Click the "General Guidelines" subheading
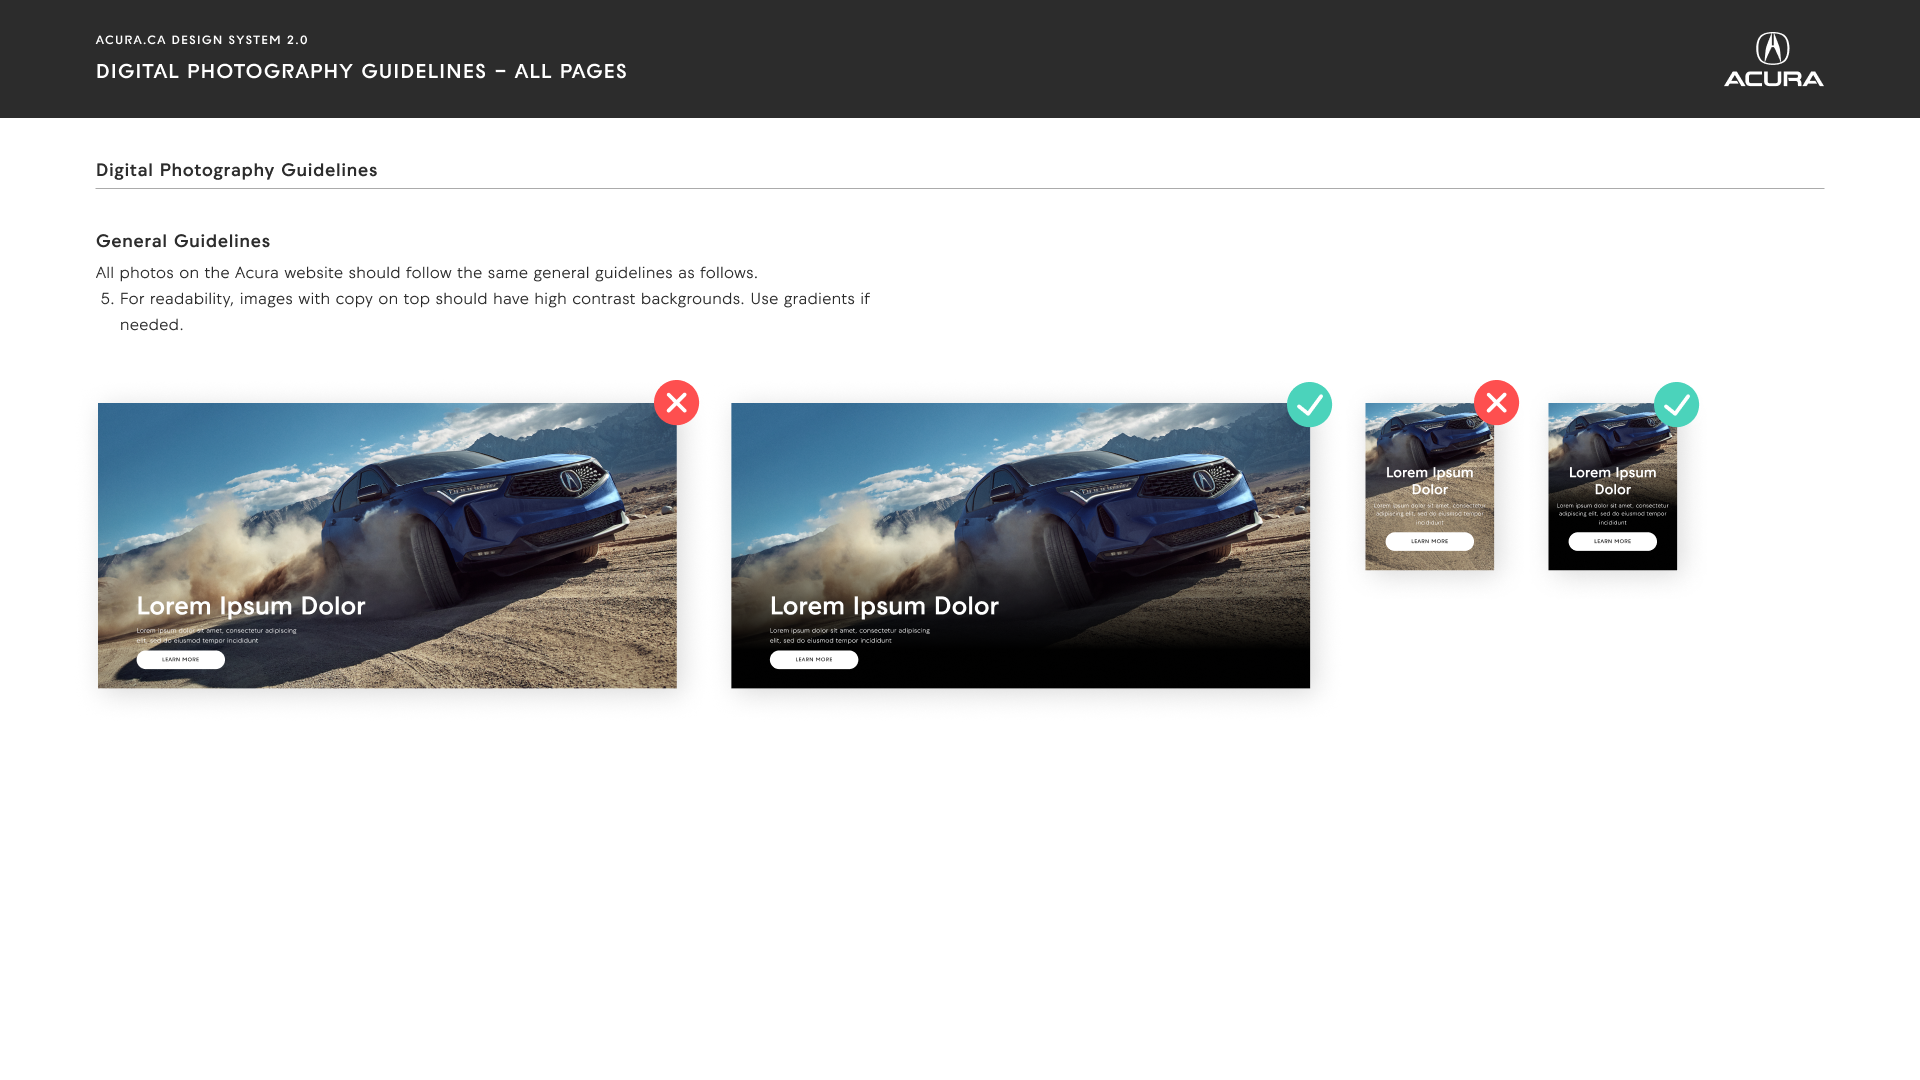The width and height of the screenshot is (1920, 1080). pyautogui.click(x=183, y=241)
